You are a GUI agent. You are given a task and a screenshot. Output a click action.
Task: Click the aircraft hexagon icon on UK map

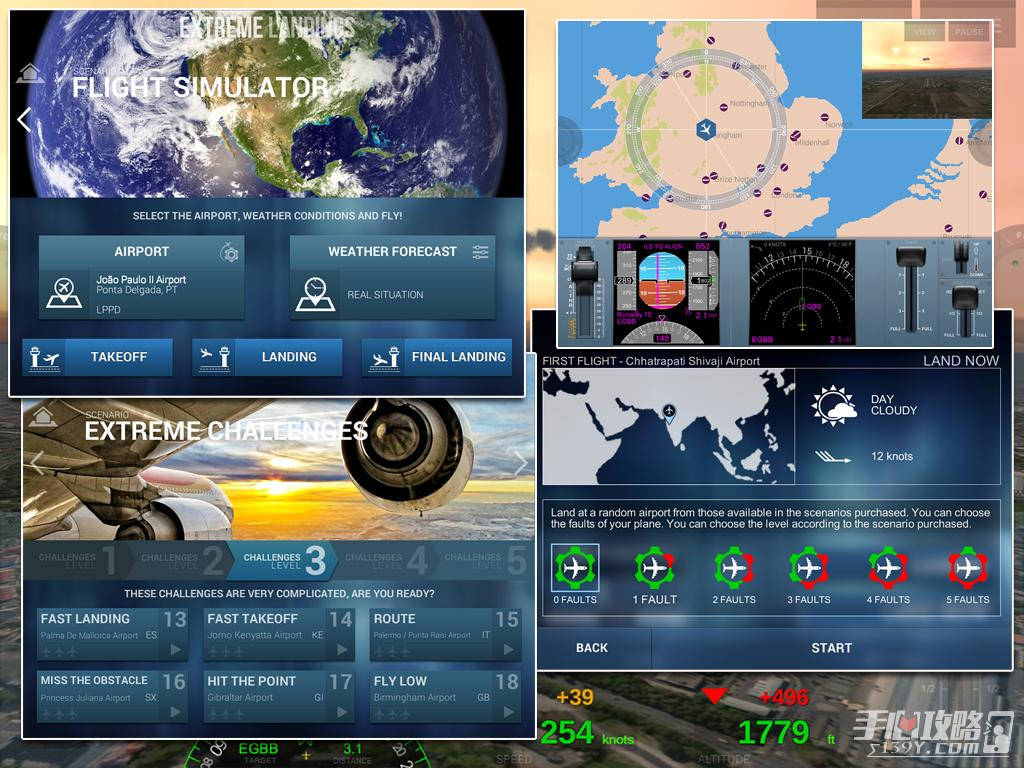click(705, 129)
